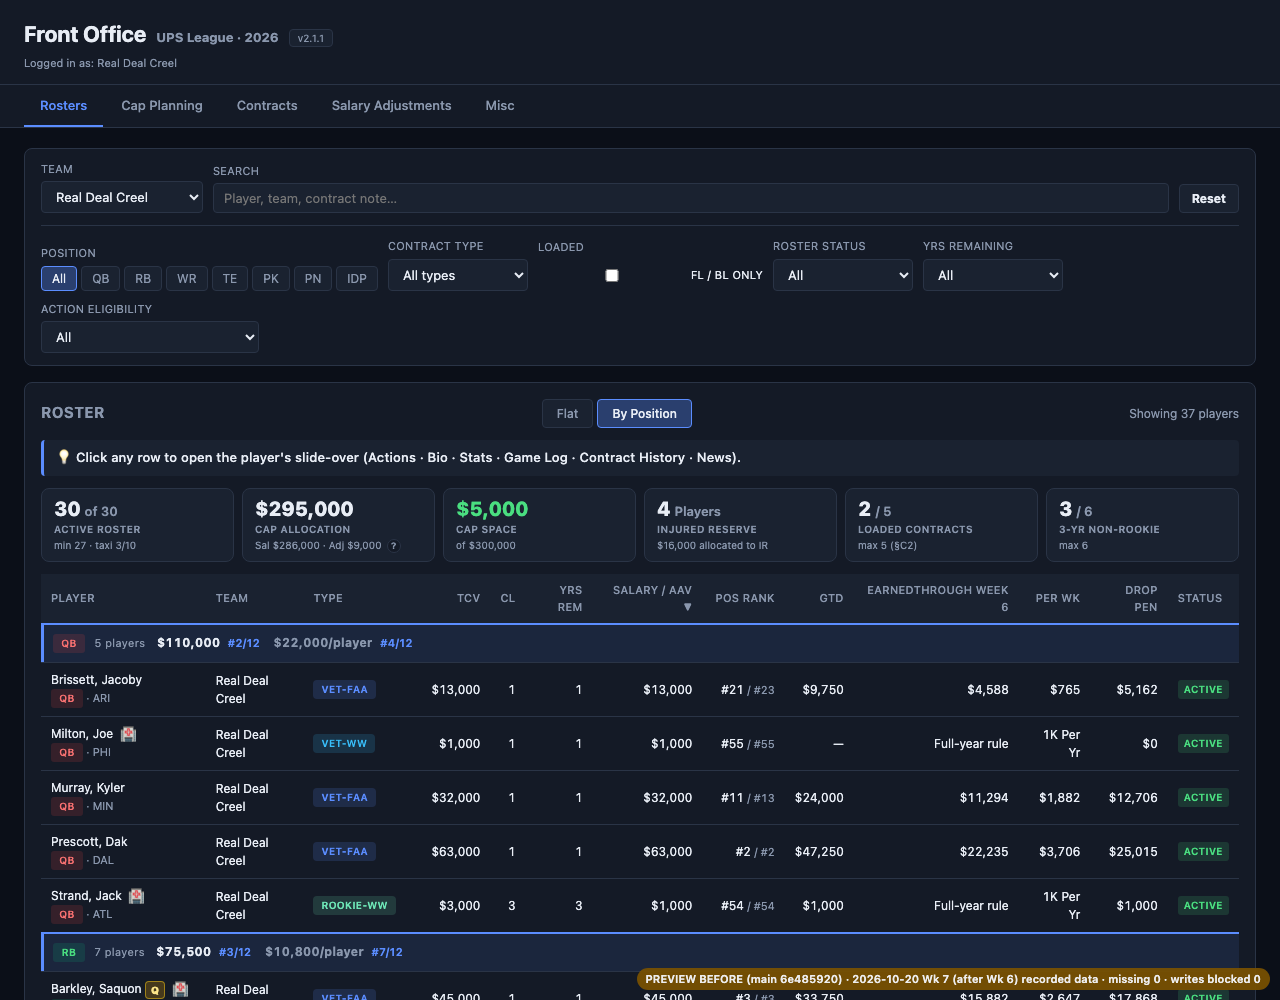Switch to the Cap Planning tab
Viewport: 1280px width, 1000px height.
click(162, 105)
